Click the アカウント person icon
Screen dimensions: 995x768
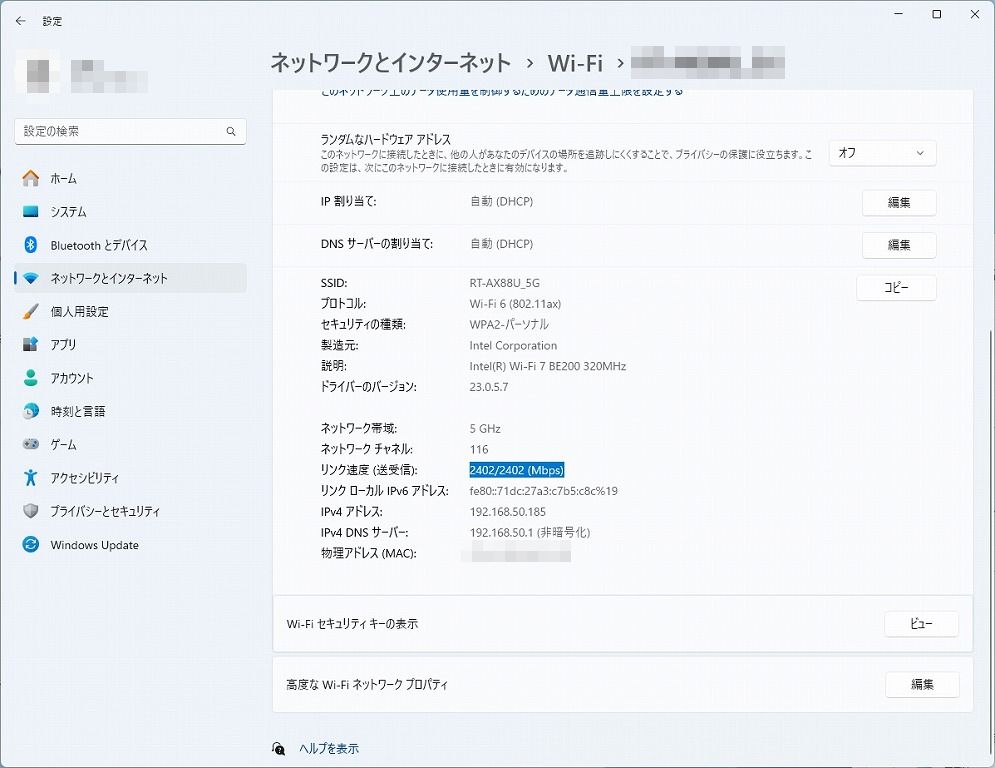[31, 378]
